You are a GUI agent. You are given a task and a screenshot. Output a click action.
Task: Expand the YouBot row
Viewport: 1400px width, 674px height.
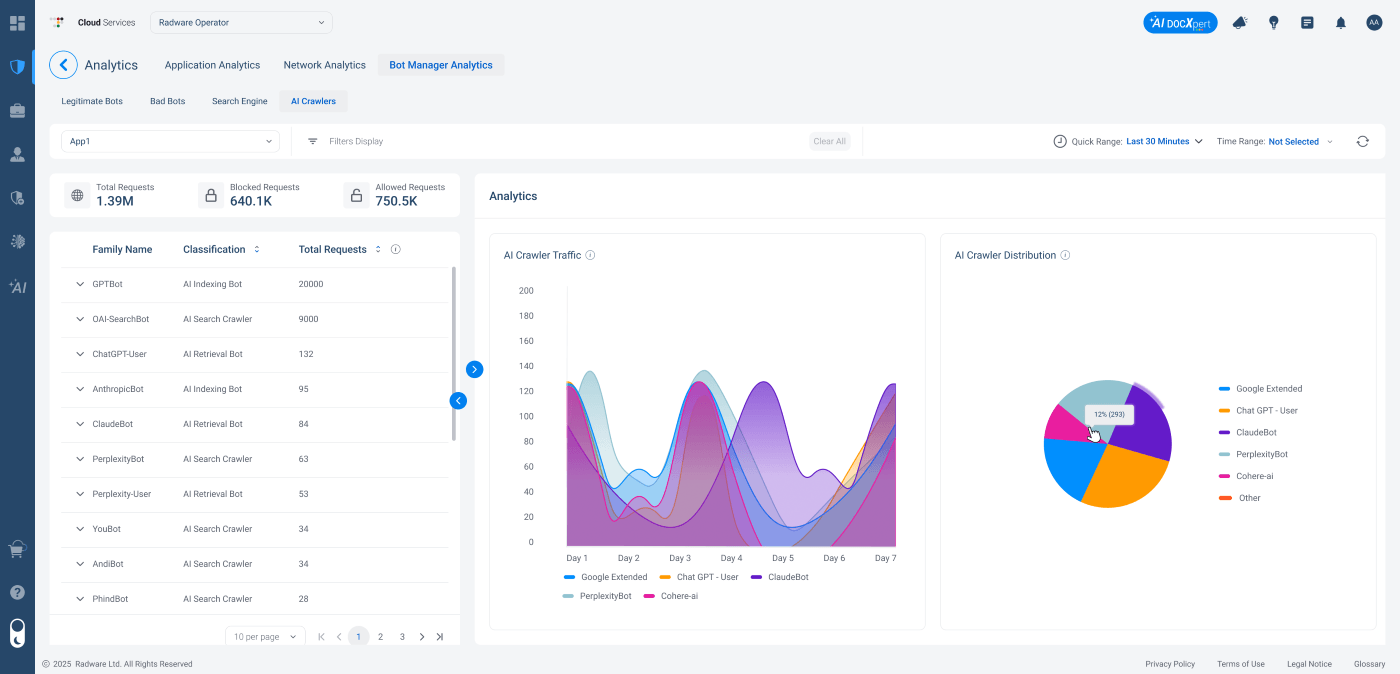click(81, 529)
